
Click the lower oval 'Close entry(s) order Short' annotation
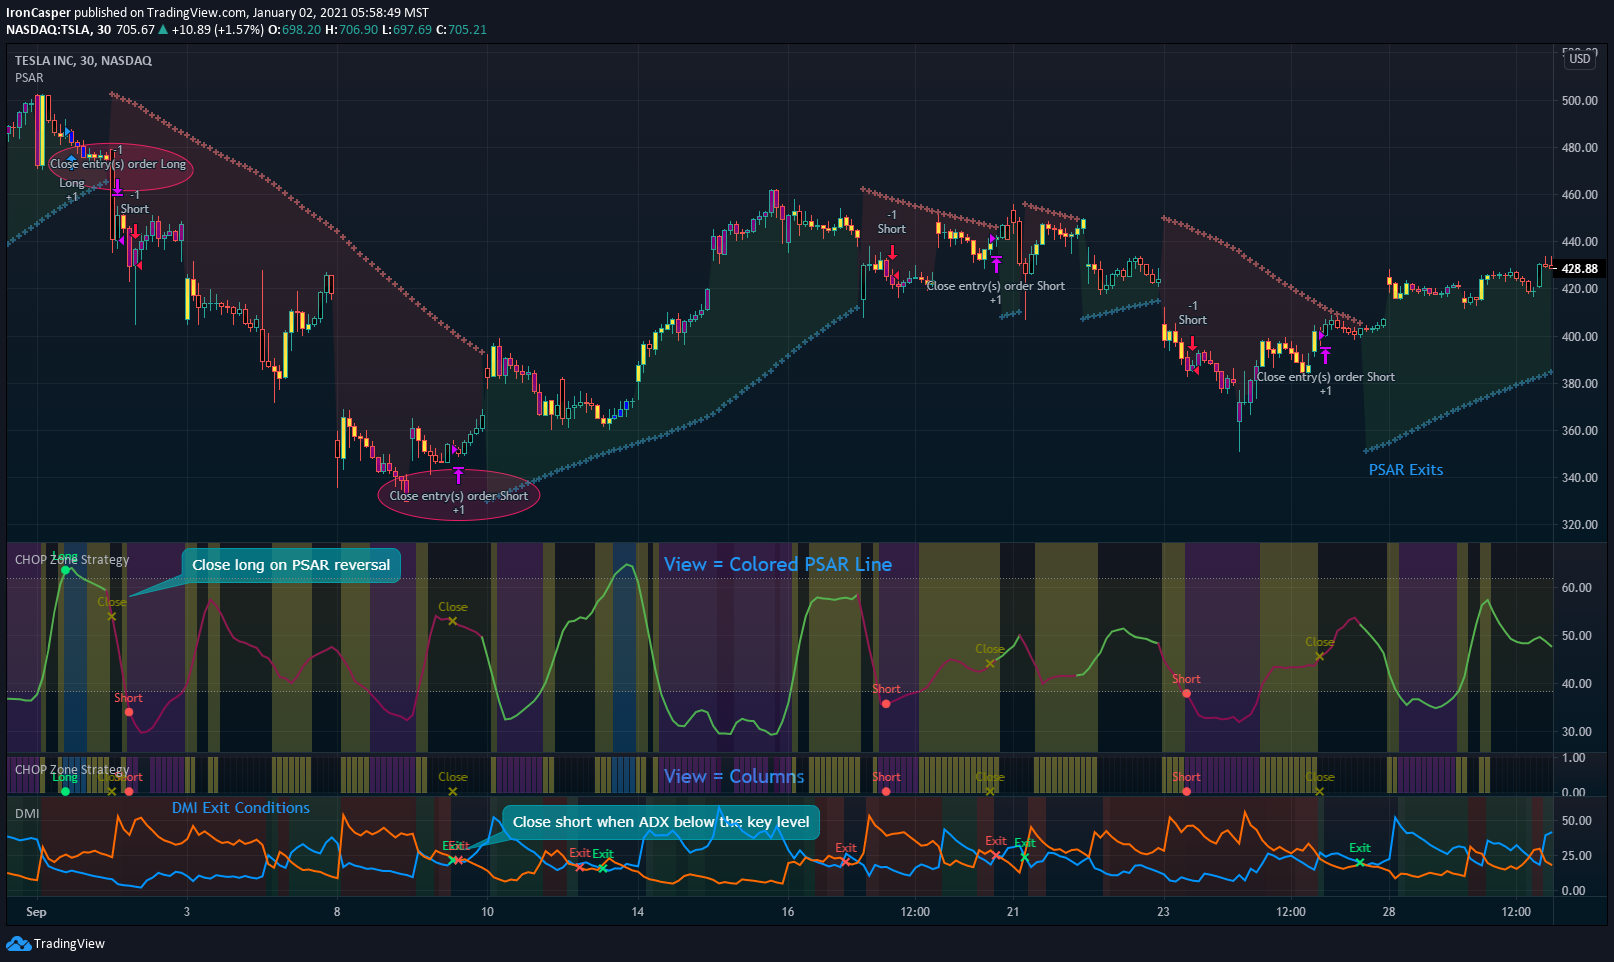pos(459,495)
